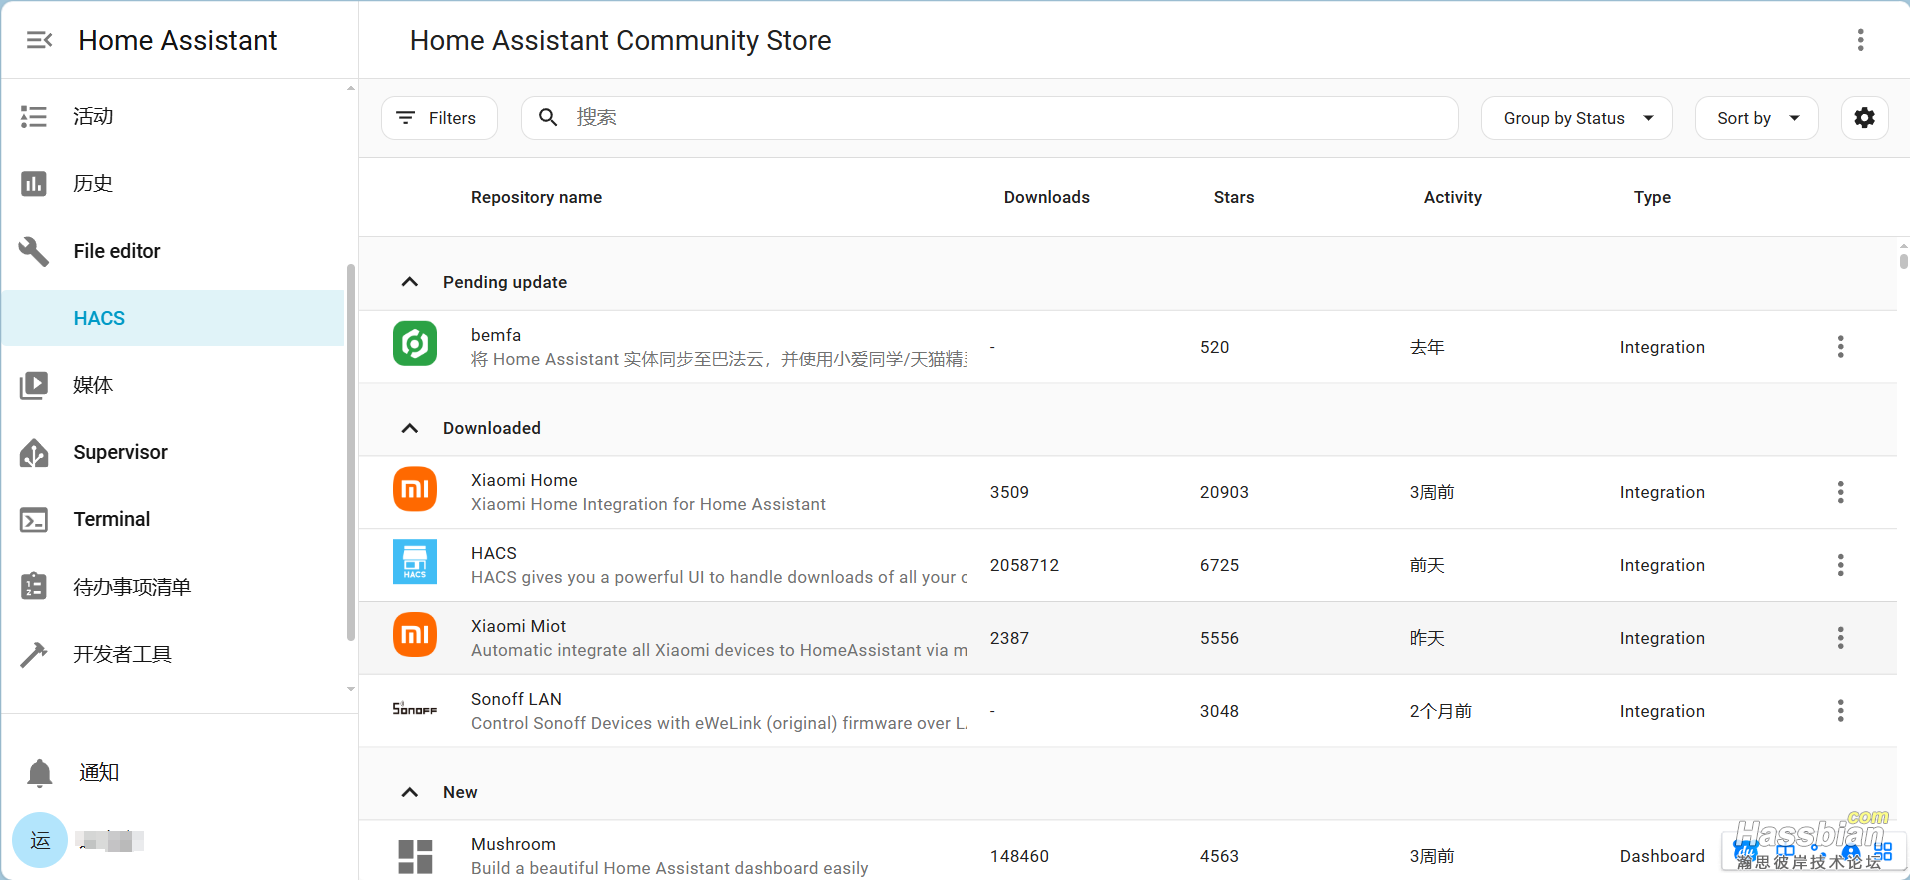Open the Group by Status dropdown
Screen dimensions: 1910x880
point(1576,118)
